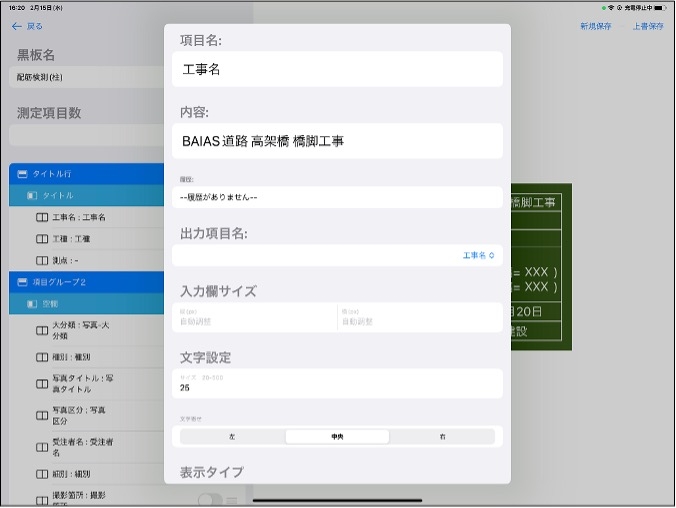Click the 内容 text field

pyautogui.click(x=337, y=142)
